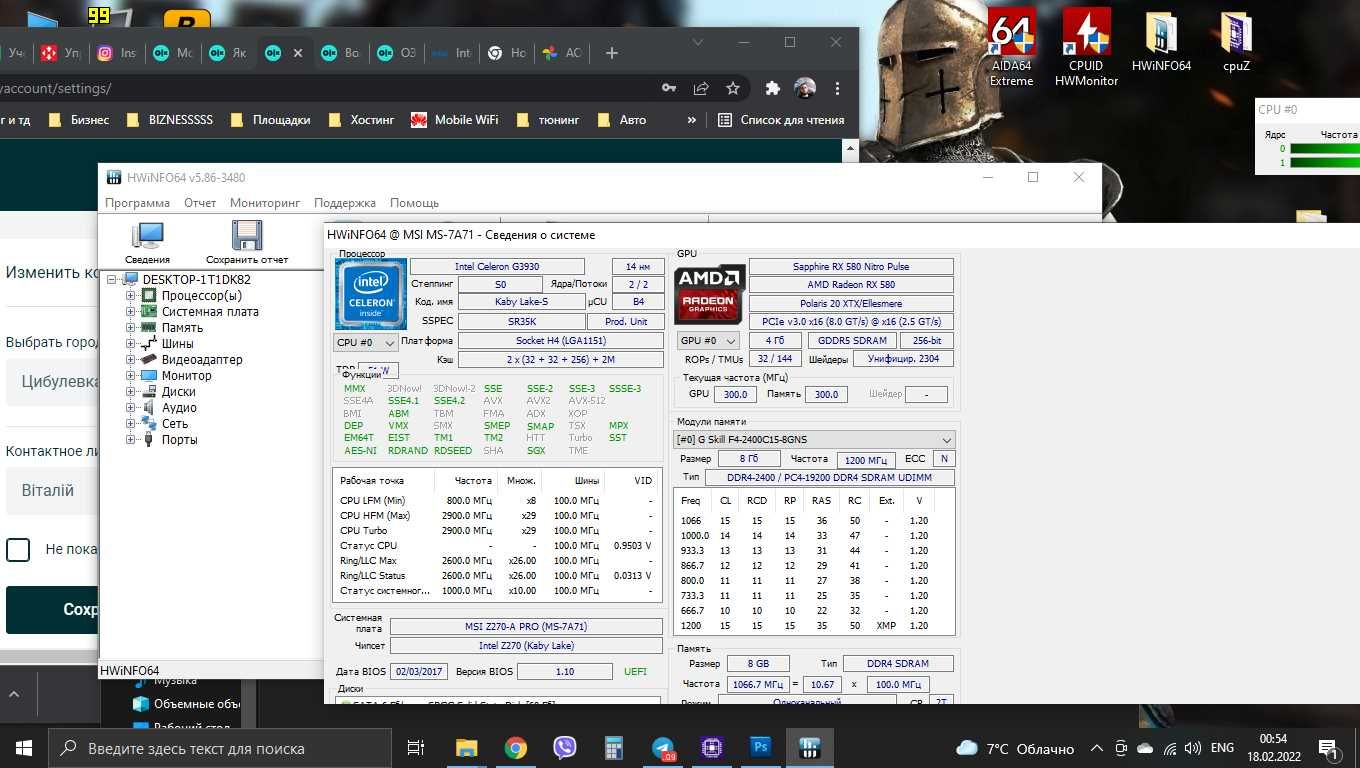
Task: Open Chrome from the taskbar
Action: [x=515, y=747]
